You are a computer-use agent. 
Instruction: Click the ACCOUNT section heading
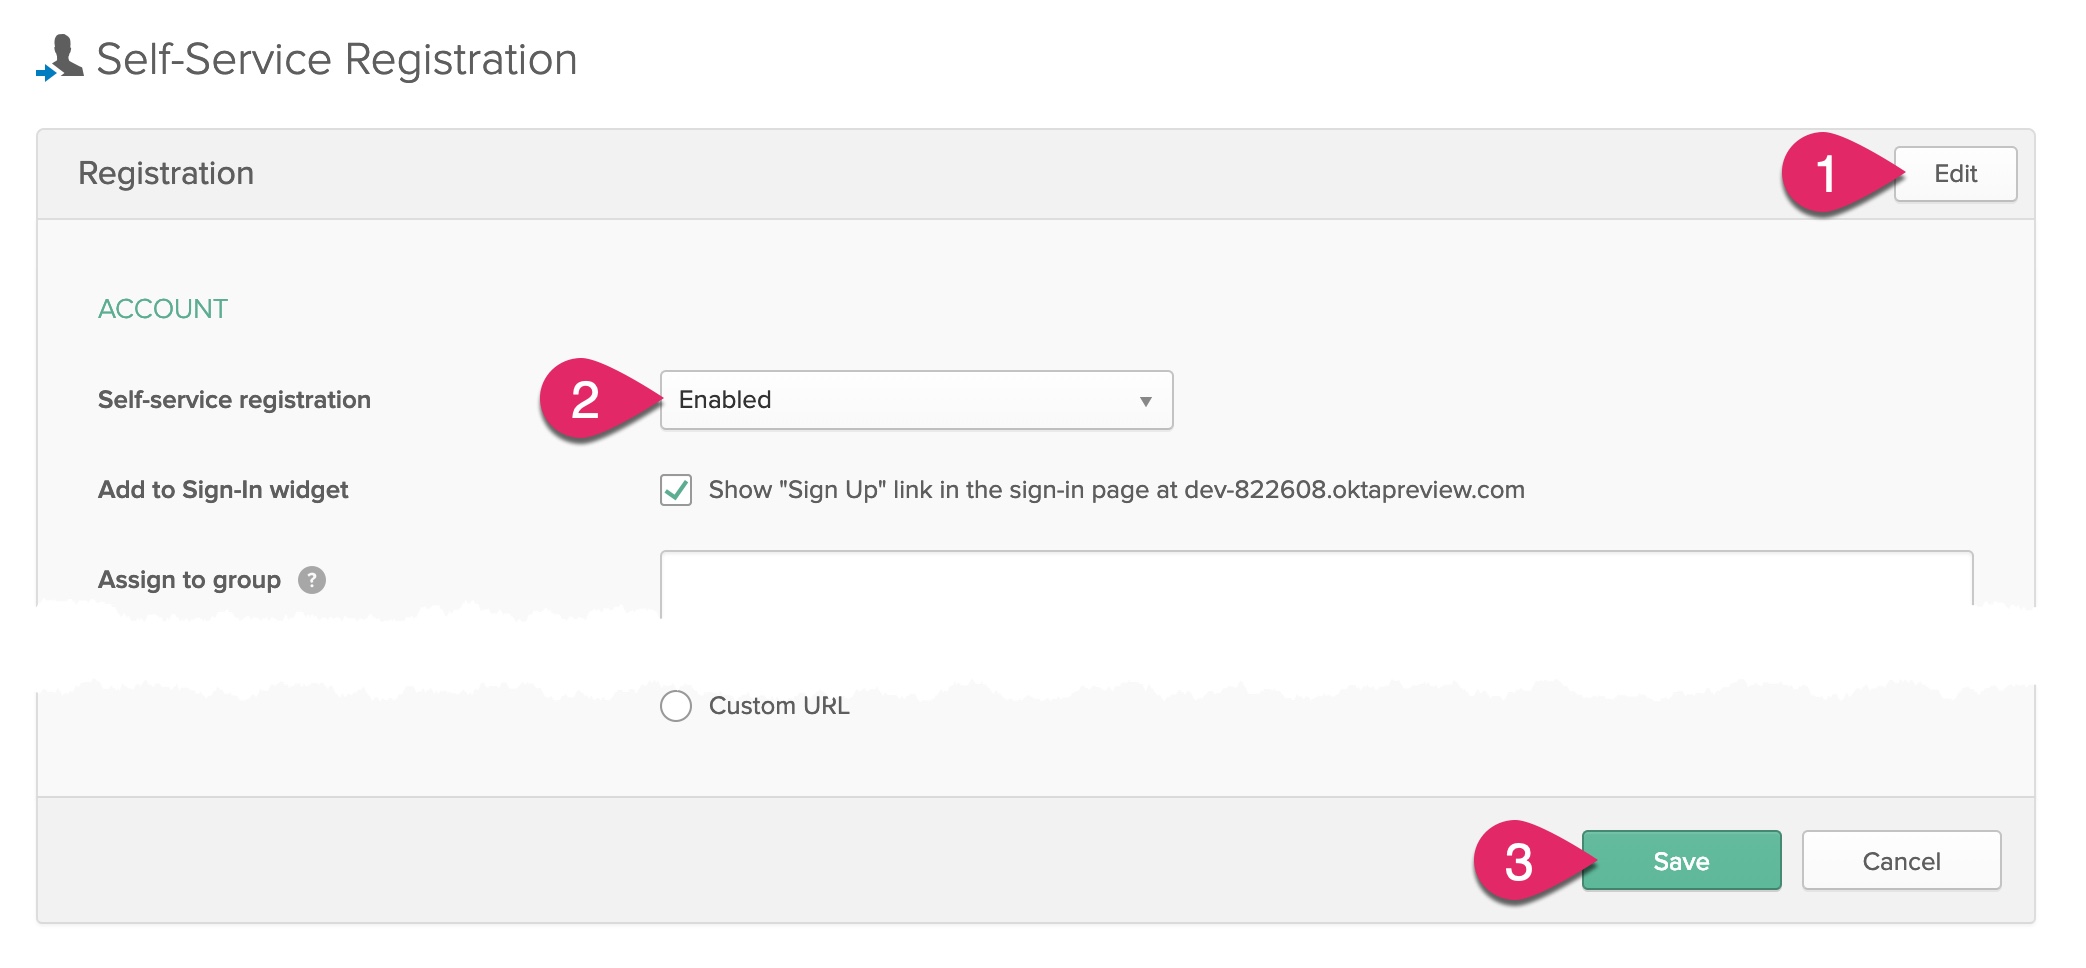coord(163,309)
